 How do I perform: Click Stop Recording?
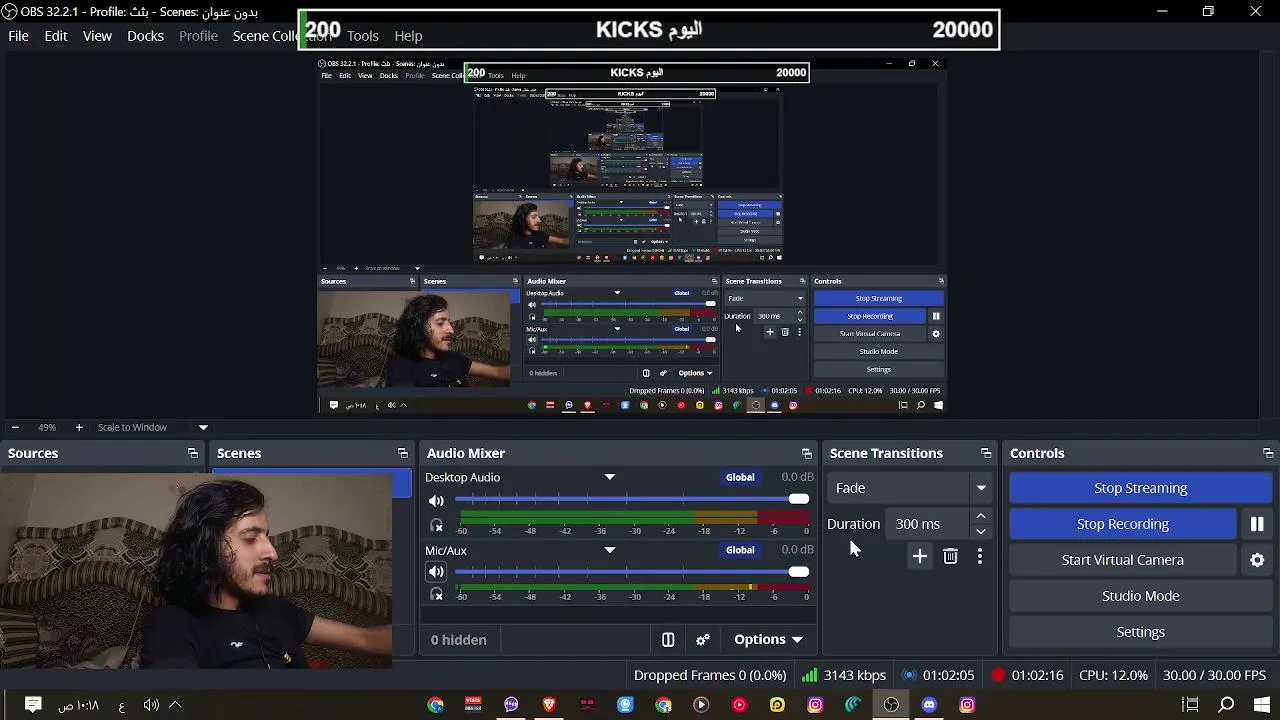point(1123,524)
